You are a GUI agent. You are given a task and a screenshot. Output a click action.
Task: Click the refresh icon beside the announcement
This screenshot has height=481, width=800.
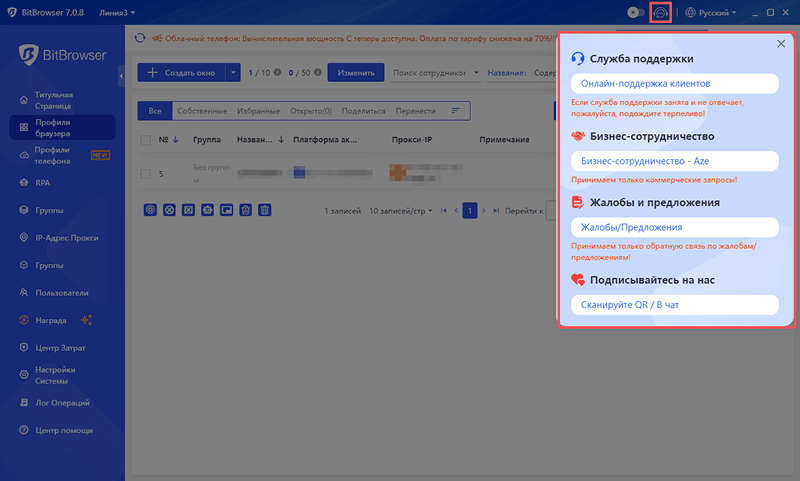[x=139, y=38]
